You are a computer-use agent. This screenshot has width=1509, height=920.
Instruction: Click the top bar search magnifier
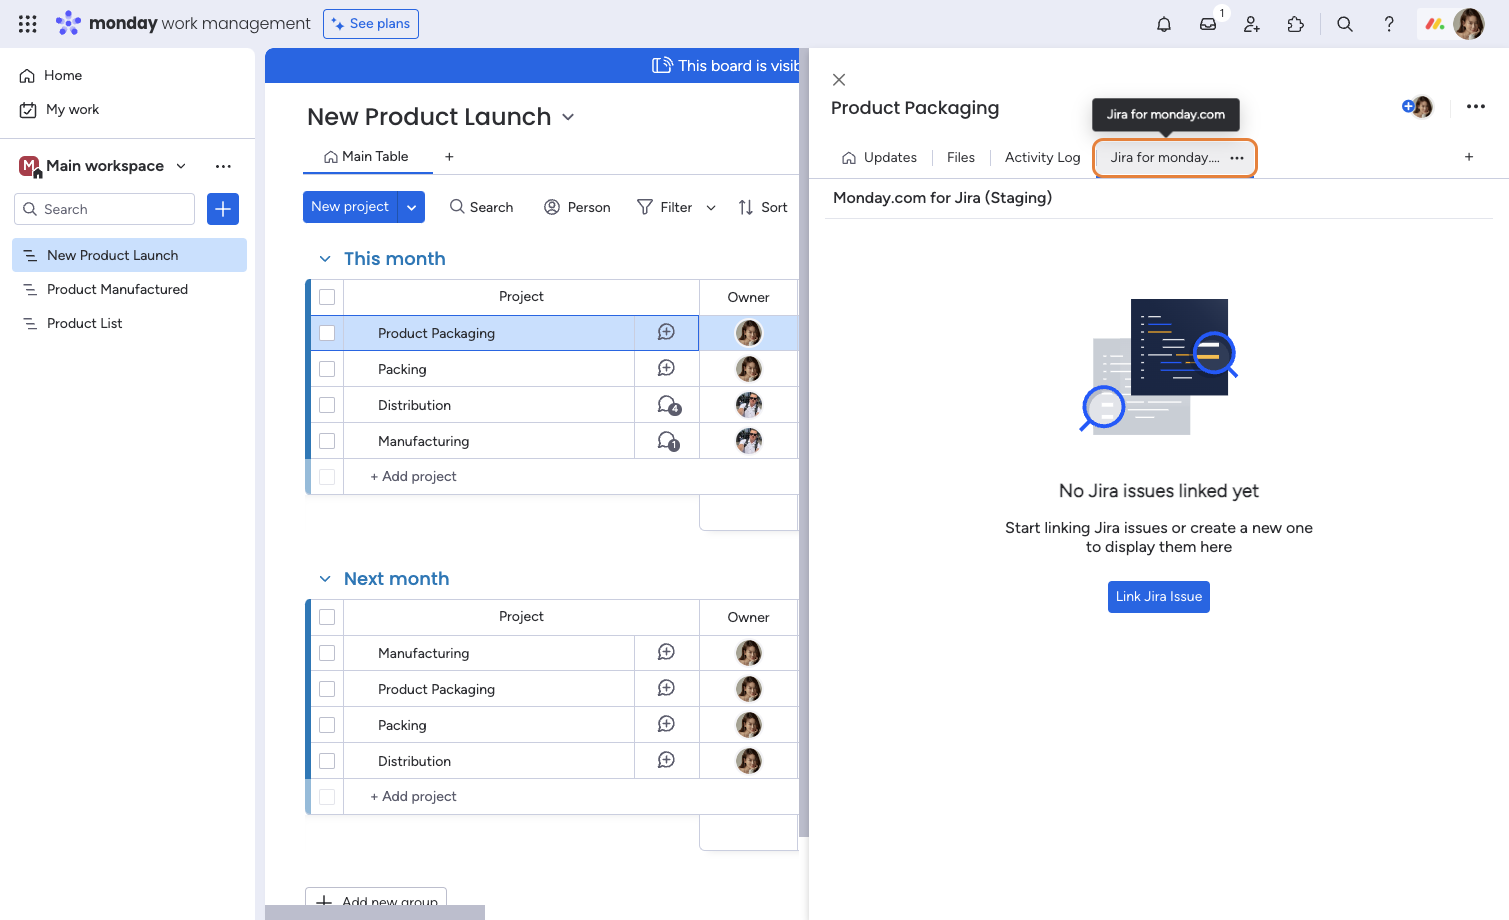pos(1345,24)
